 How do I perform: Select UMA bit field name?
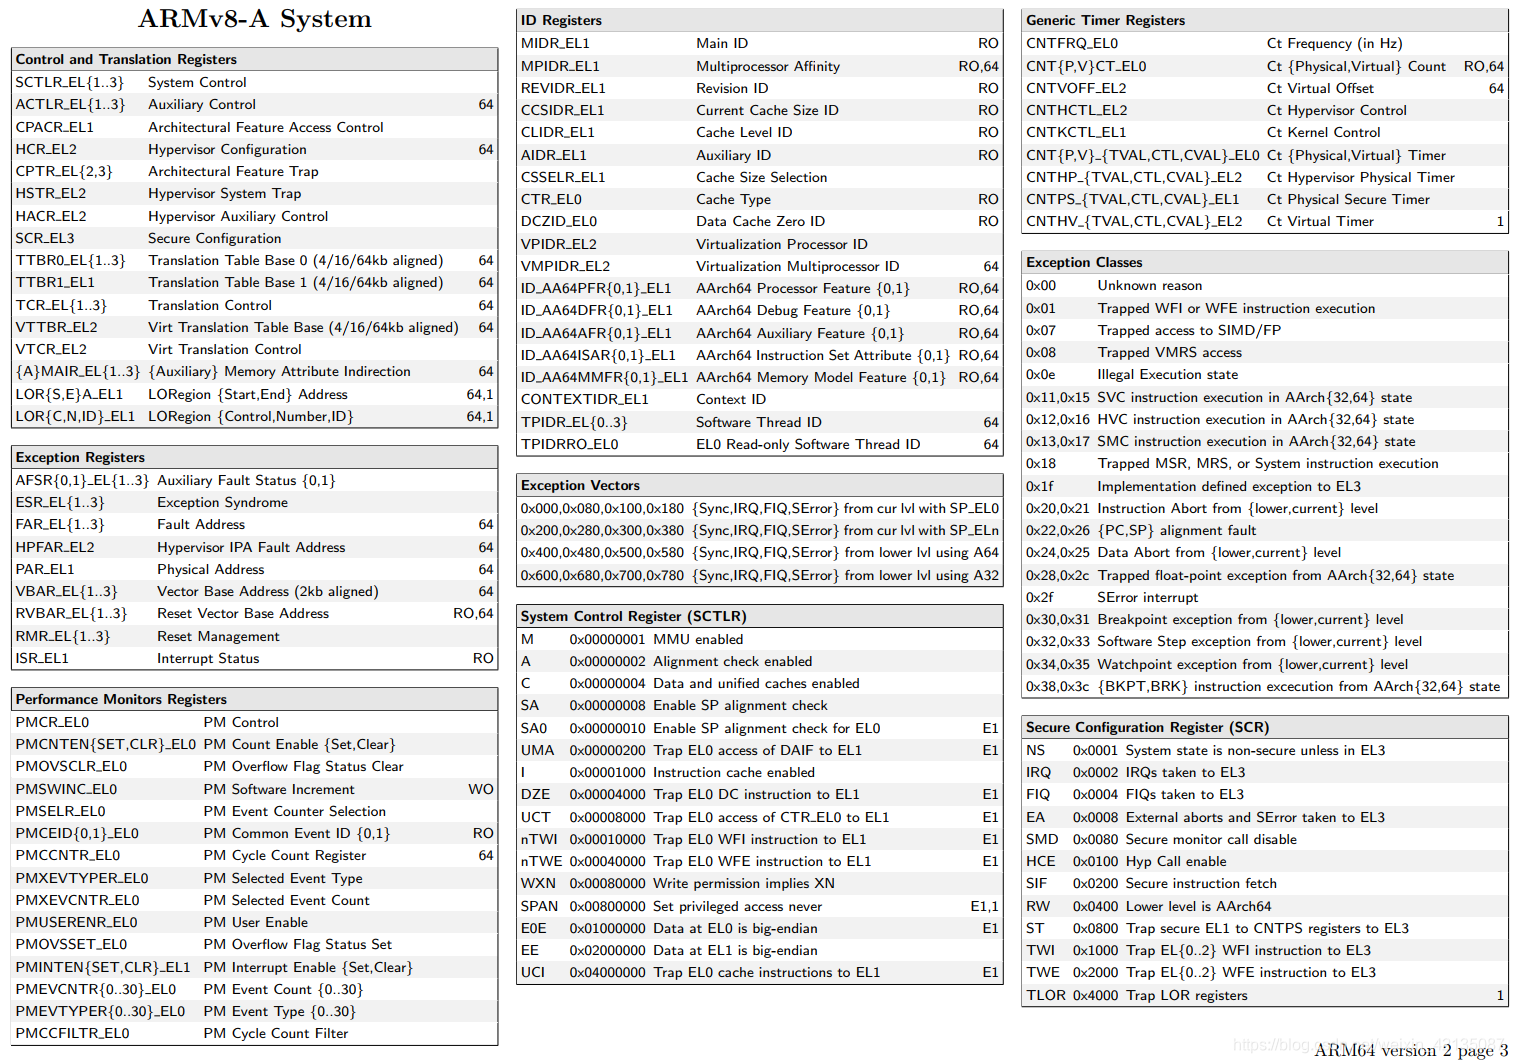[537, 750]
